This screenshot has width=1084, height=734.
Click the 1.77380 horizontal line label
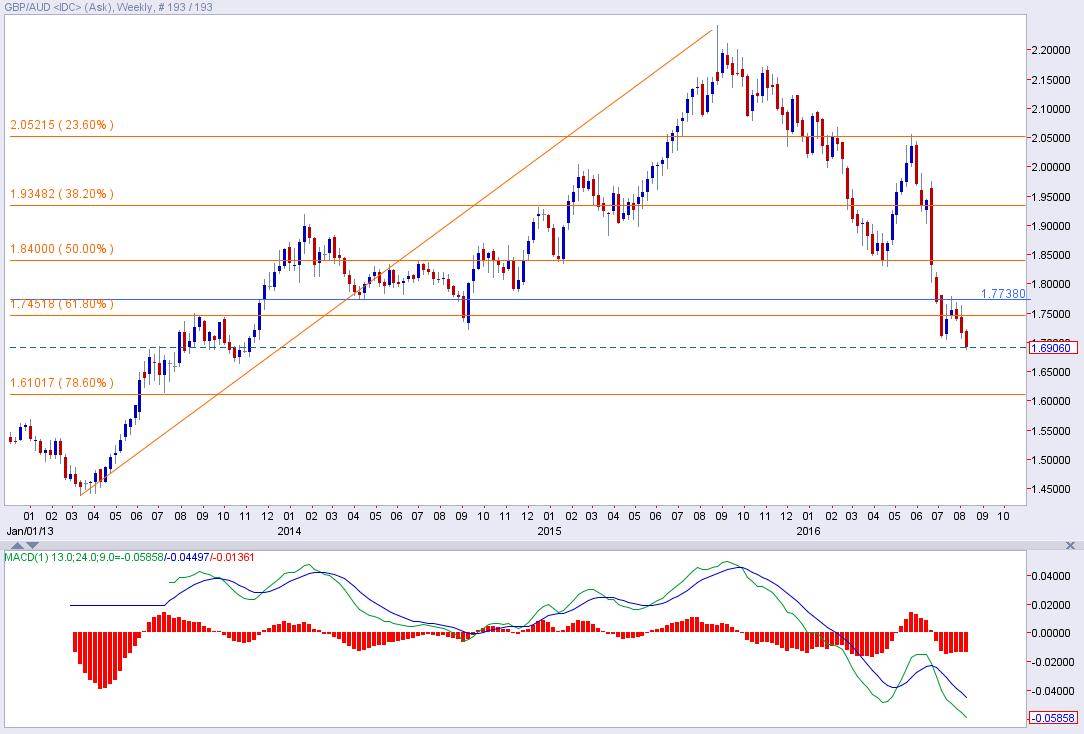[x=1003, y=294]
